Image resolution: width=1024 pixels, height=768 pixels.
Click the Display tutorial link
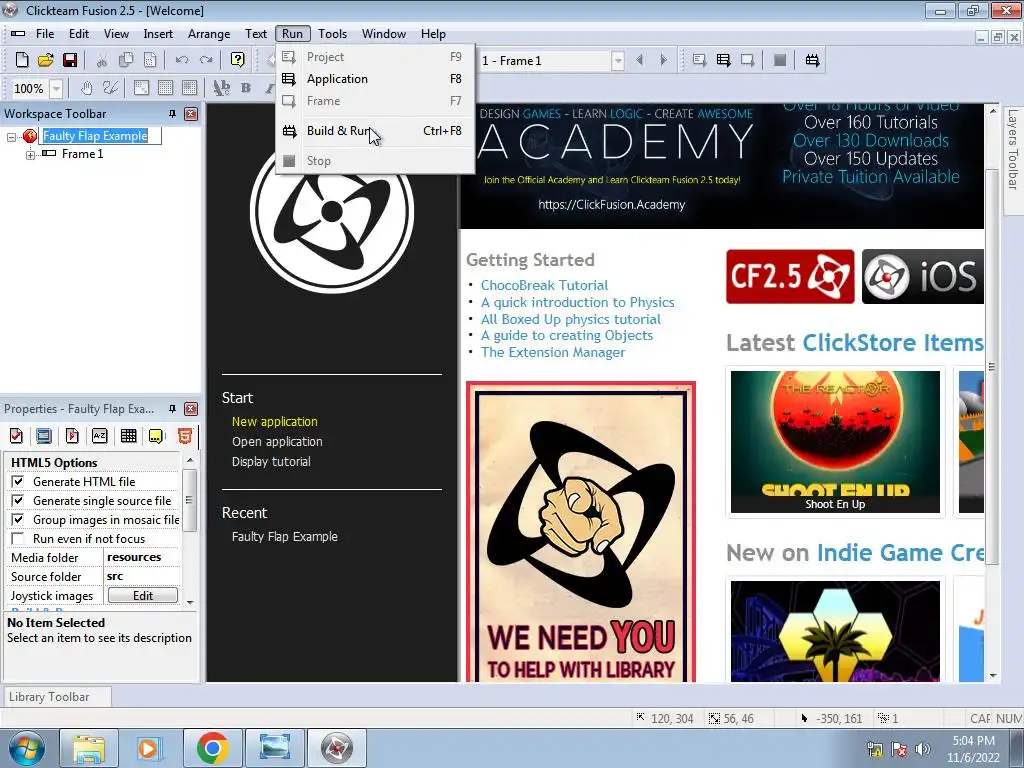(271, 461)
